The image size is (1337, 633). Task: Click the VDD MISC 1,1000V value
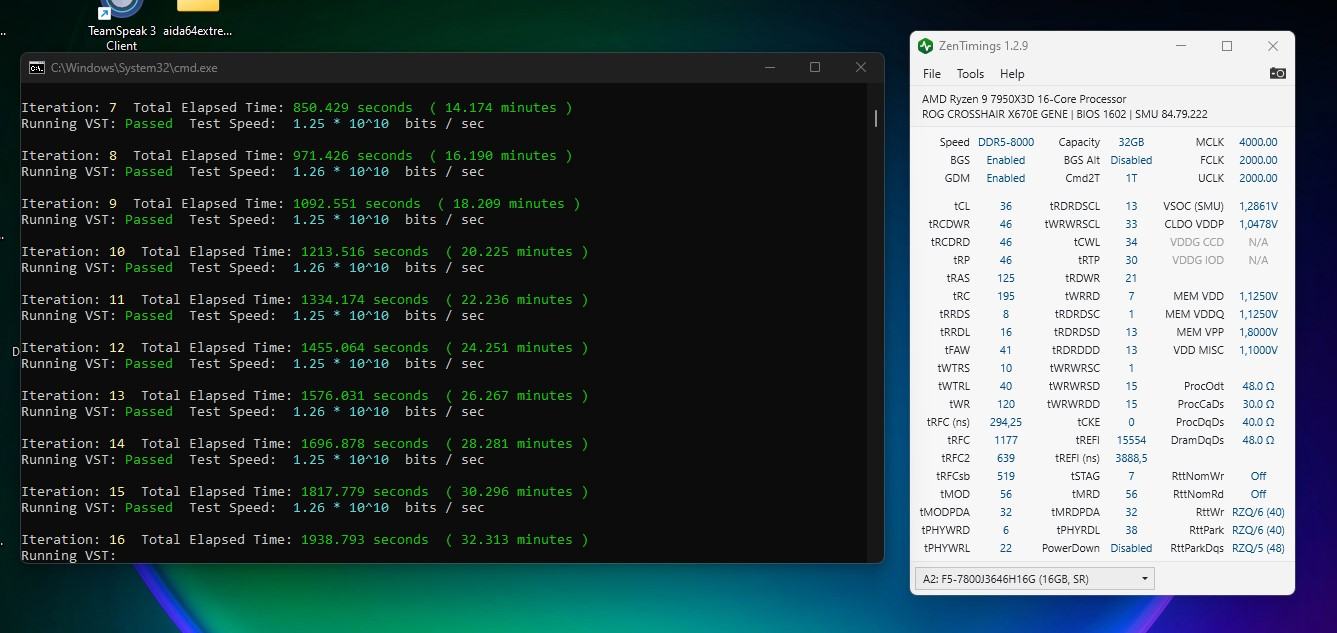(x=1258, y=350)
